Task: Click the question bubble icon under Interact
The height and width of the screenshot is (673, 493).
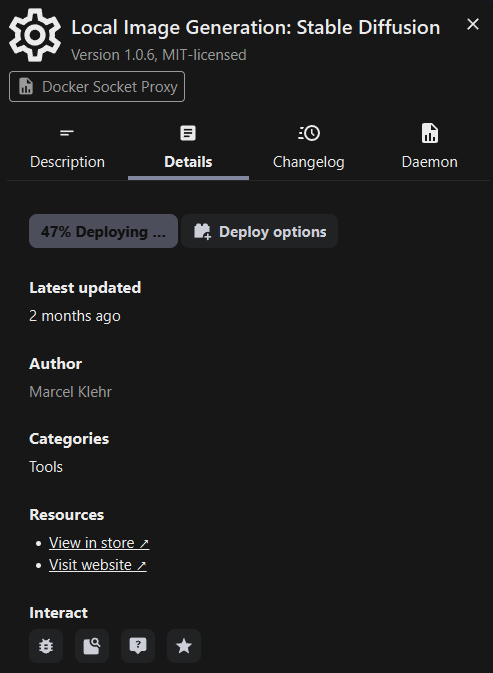Action: 138,646
